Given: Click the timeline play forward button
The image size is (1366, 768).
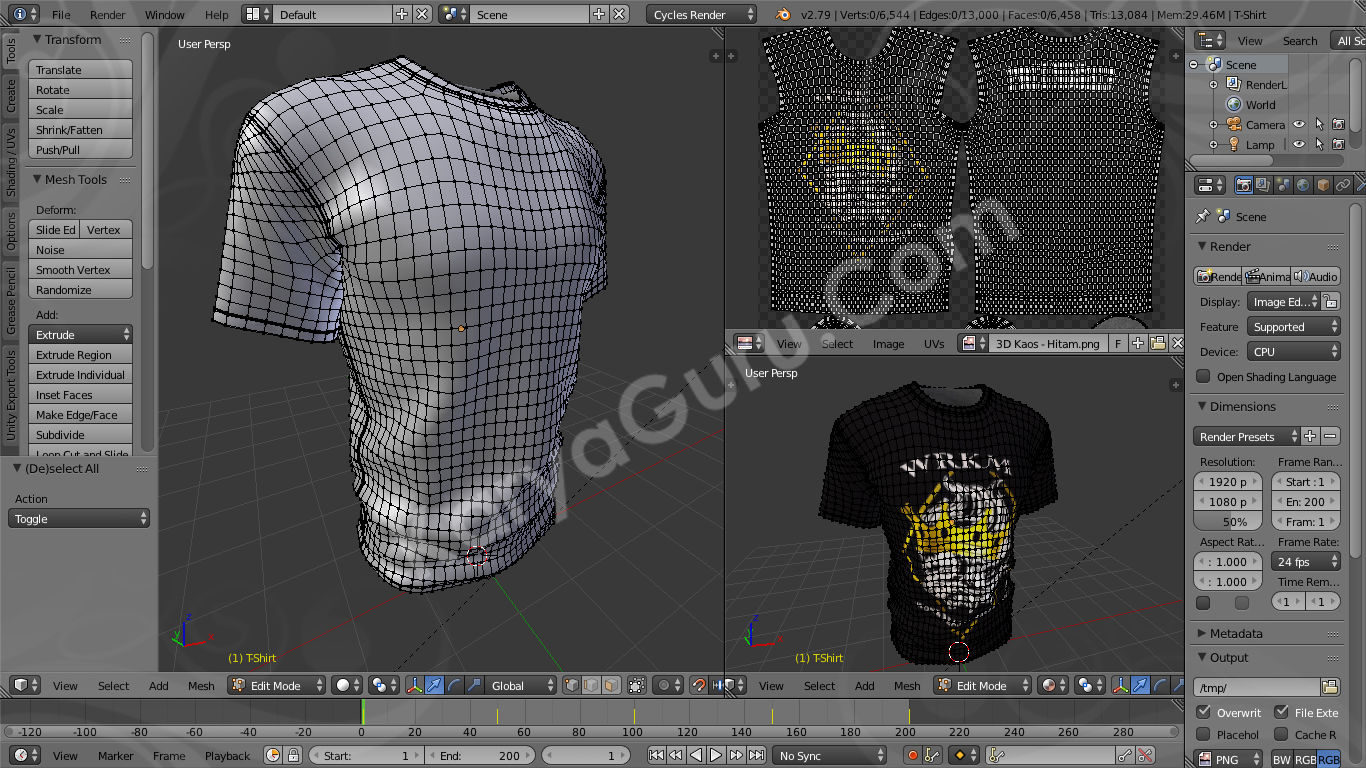Looking at the screenshot, I should click(x=716, y=756).
